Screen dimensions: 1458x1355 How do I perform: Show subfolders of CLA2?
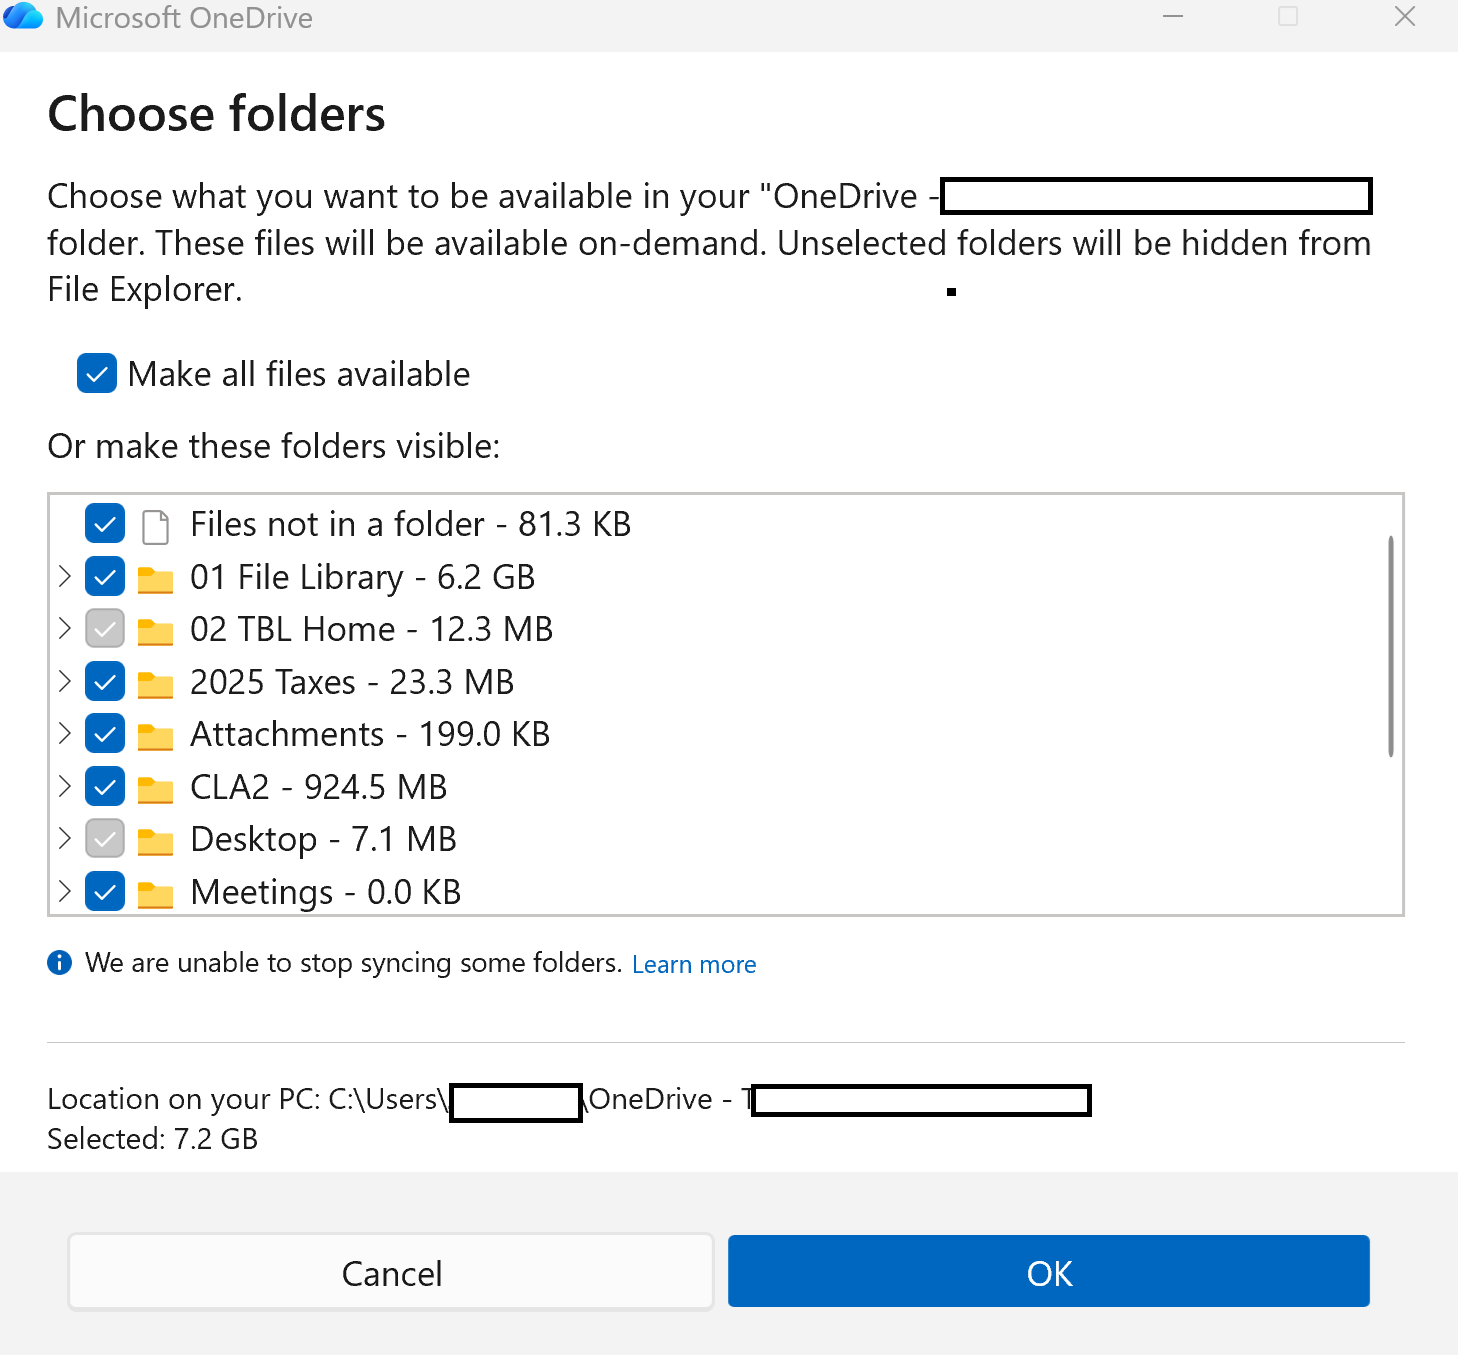pyautogui.click(x=65, y=786)
